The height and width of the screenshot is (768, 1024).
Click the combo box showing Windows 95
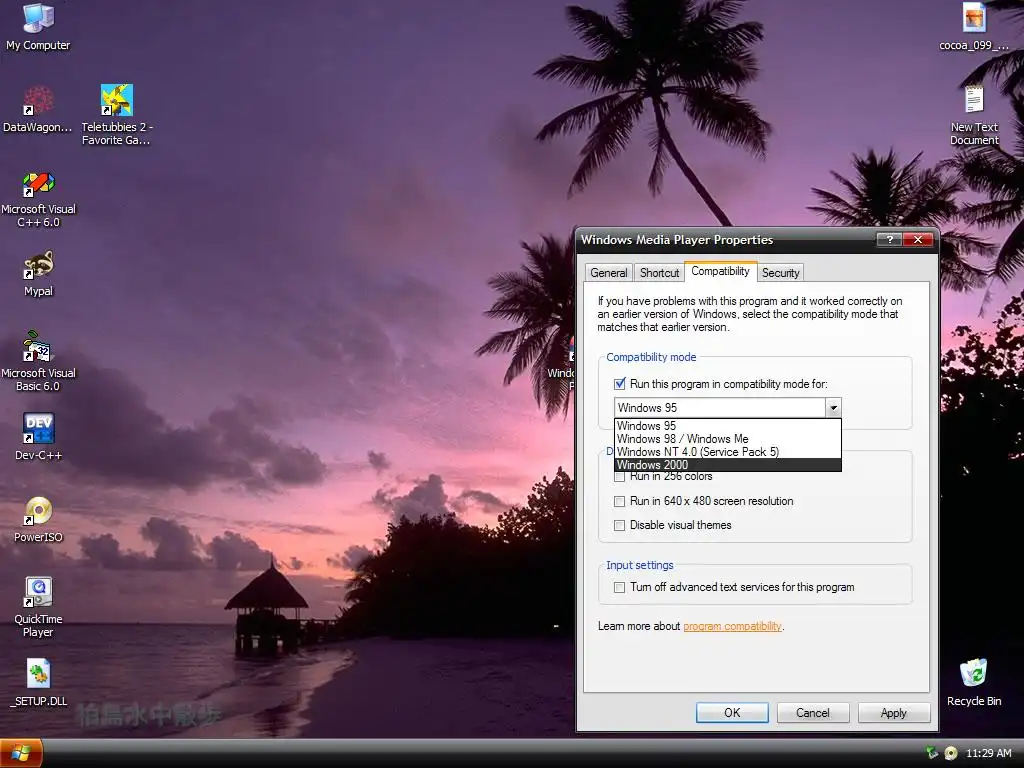(728, 408)
